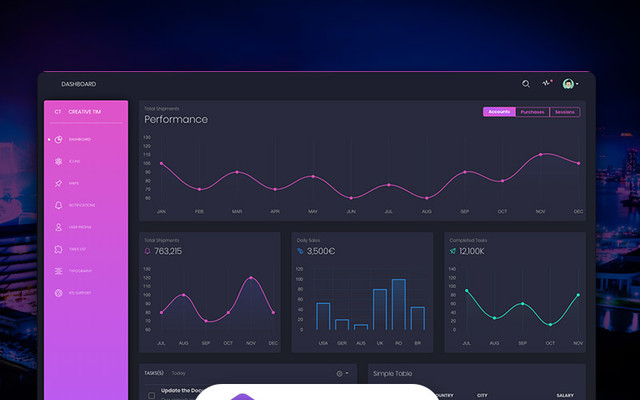Click the Simple Table heading
The image size is (640, 400).
tap(392, 373)
